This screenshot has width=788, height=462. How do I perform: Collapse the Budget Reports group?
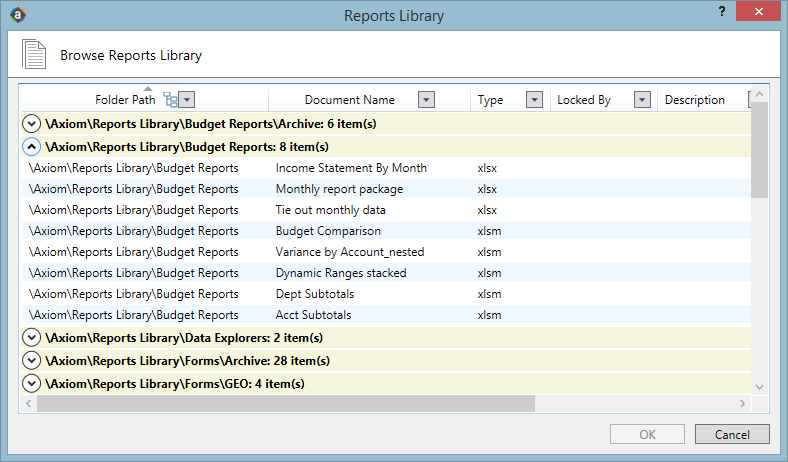point(31,147)
